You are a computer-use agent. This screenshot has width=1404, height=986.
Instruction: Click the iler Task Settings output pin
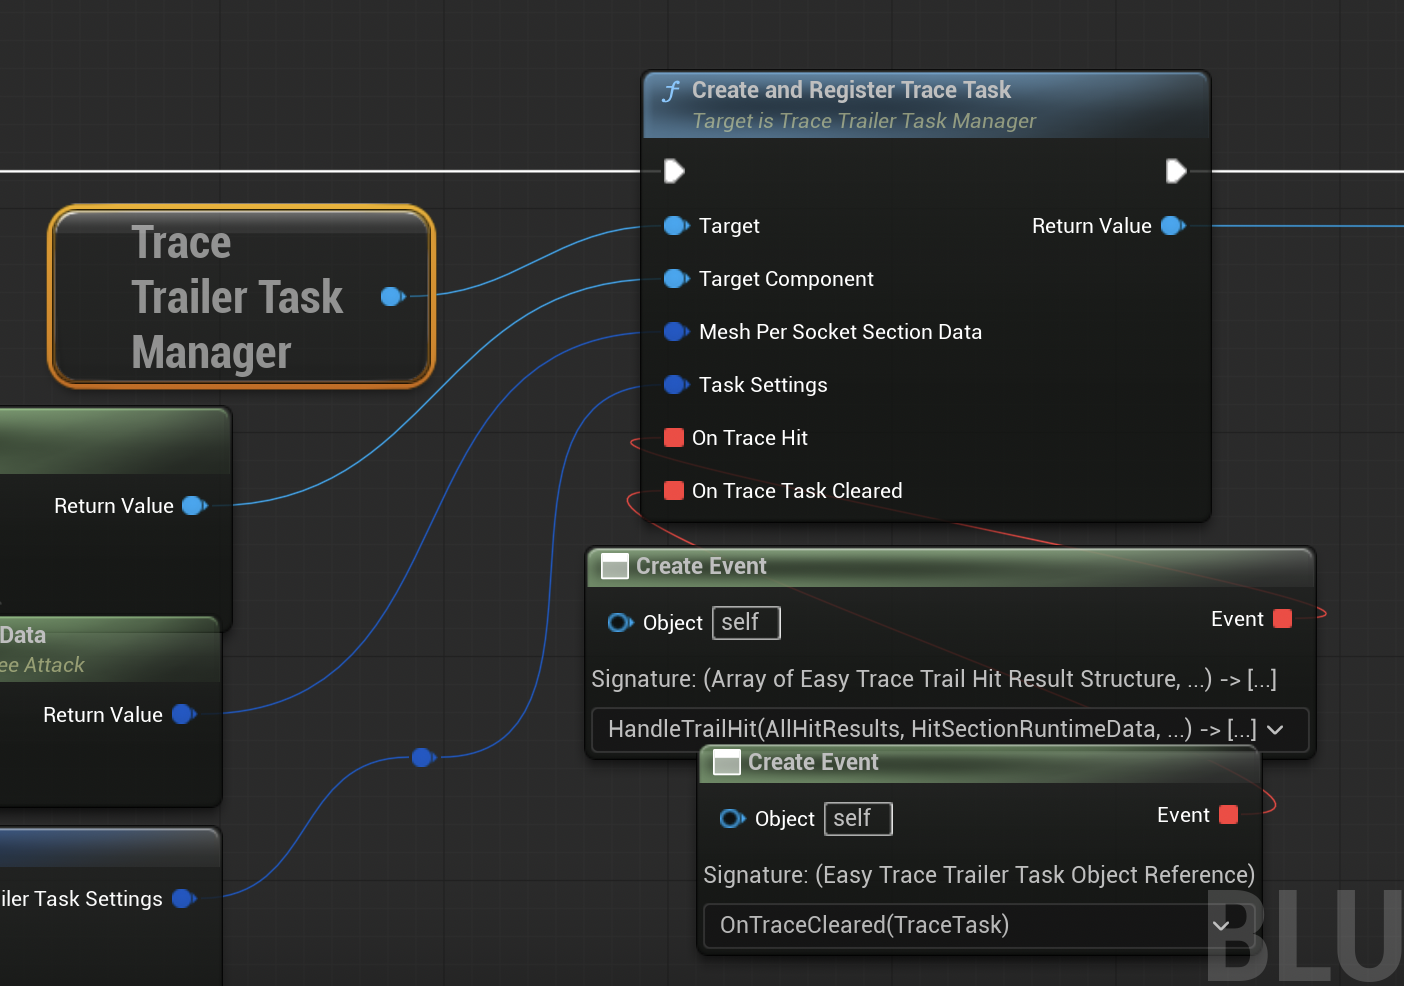[184, 899]
